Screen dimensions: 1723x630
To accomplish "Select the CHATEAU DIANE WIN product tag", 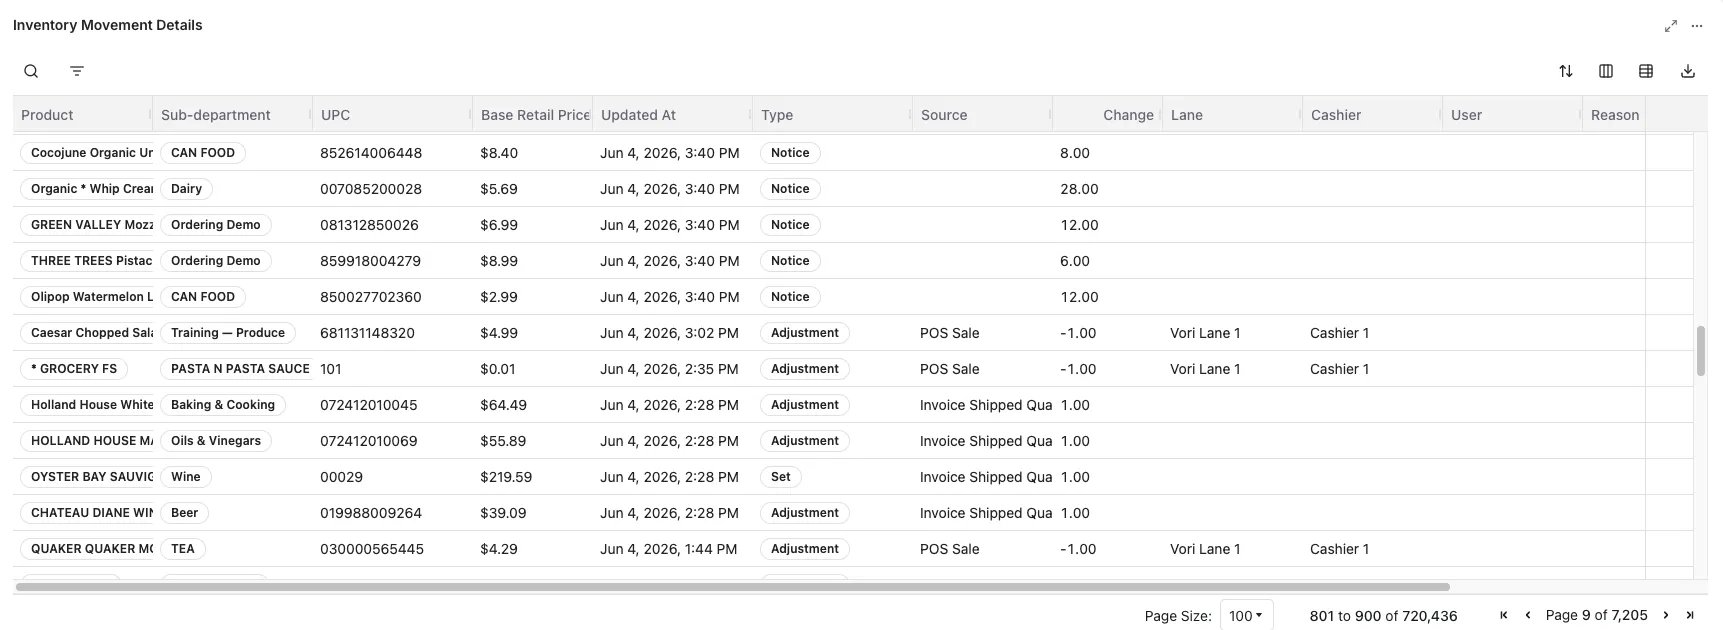I will pos(88,513).
